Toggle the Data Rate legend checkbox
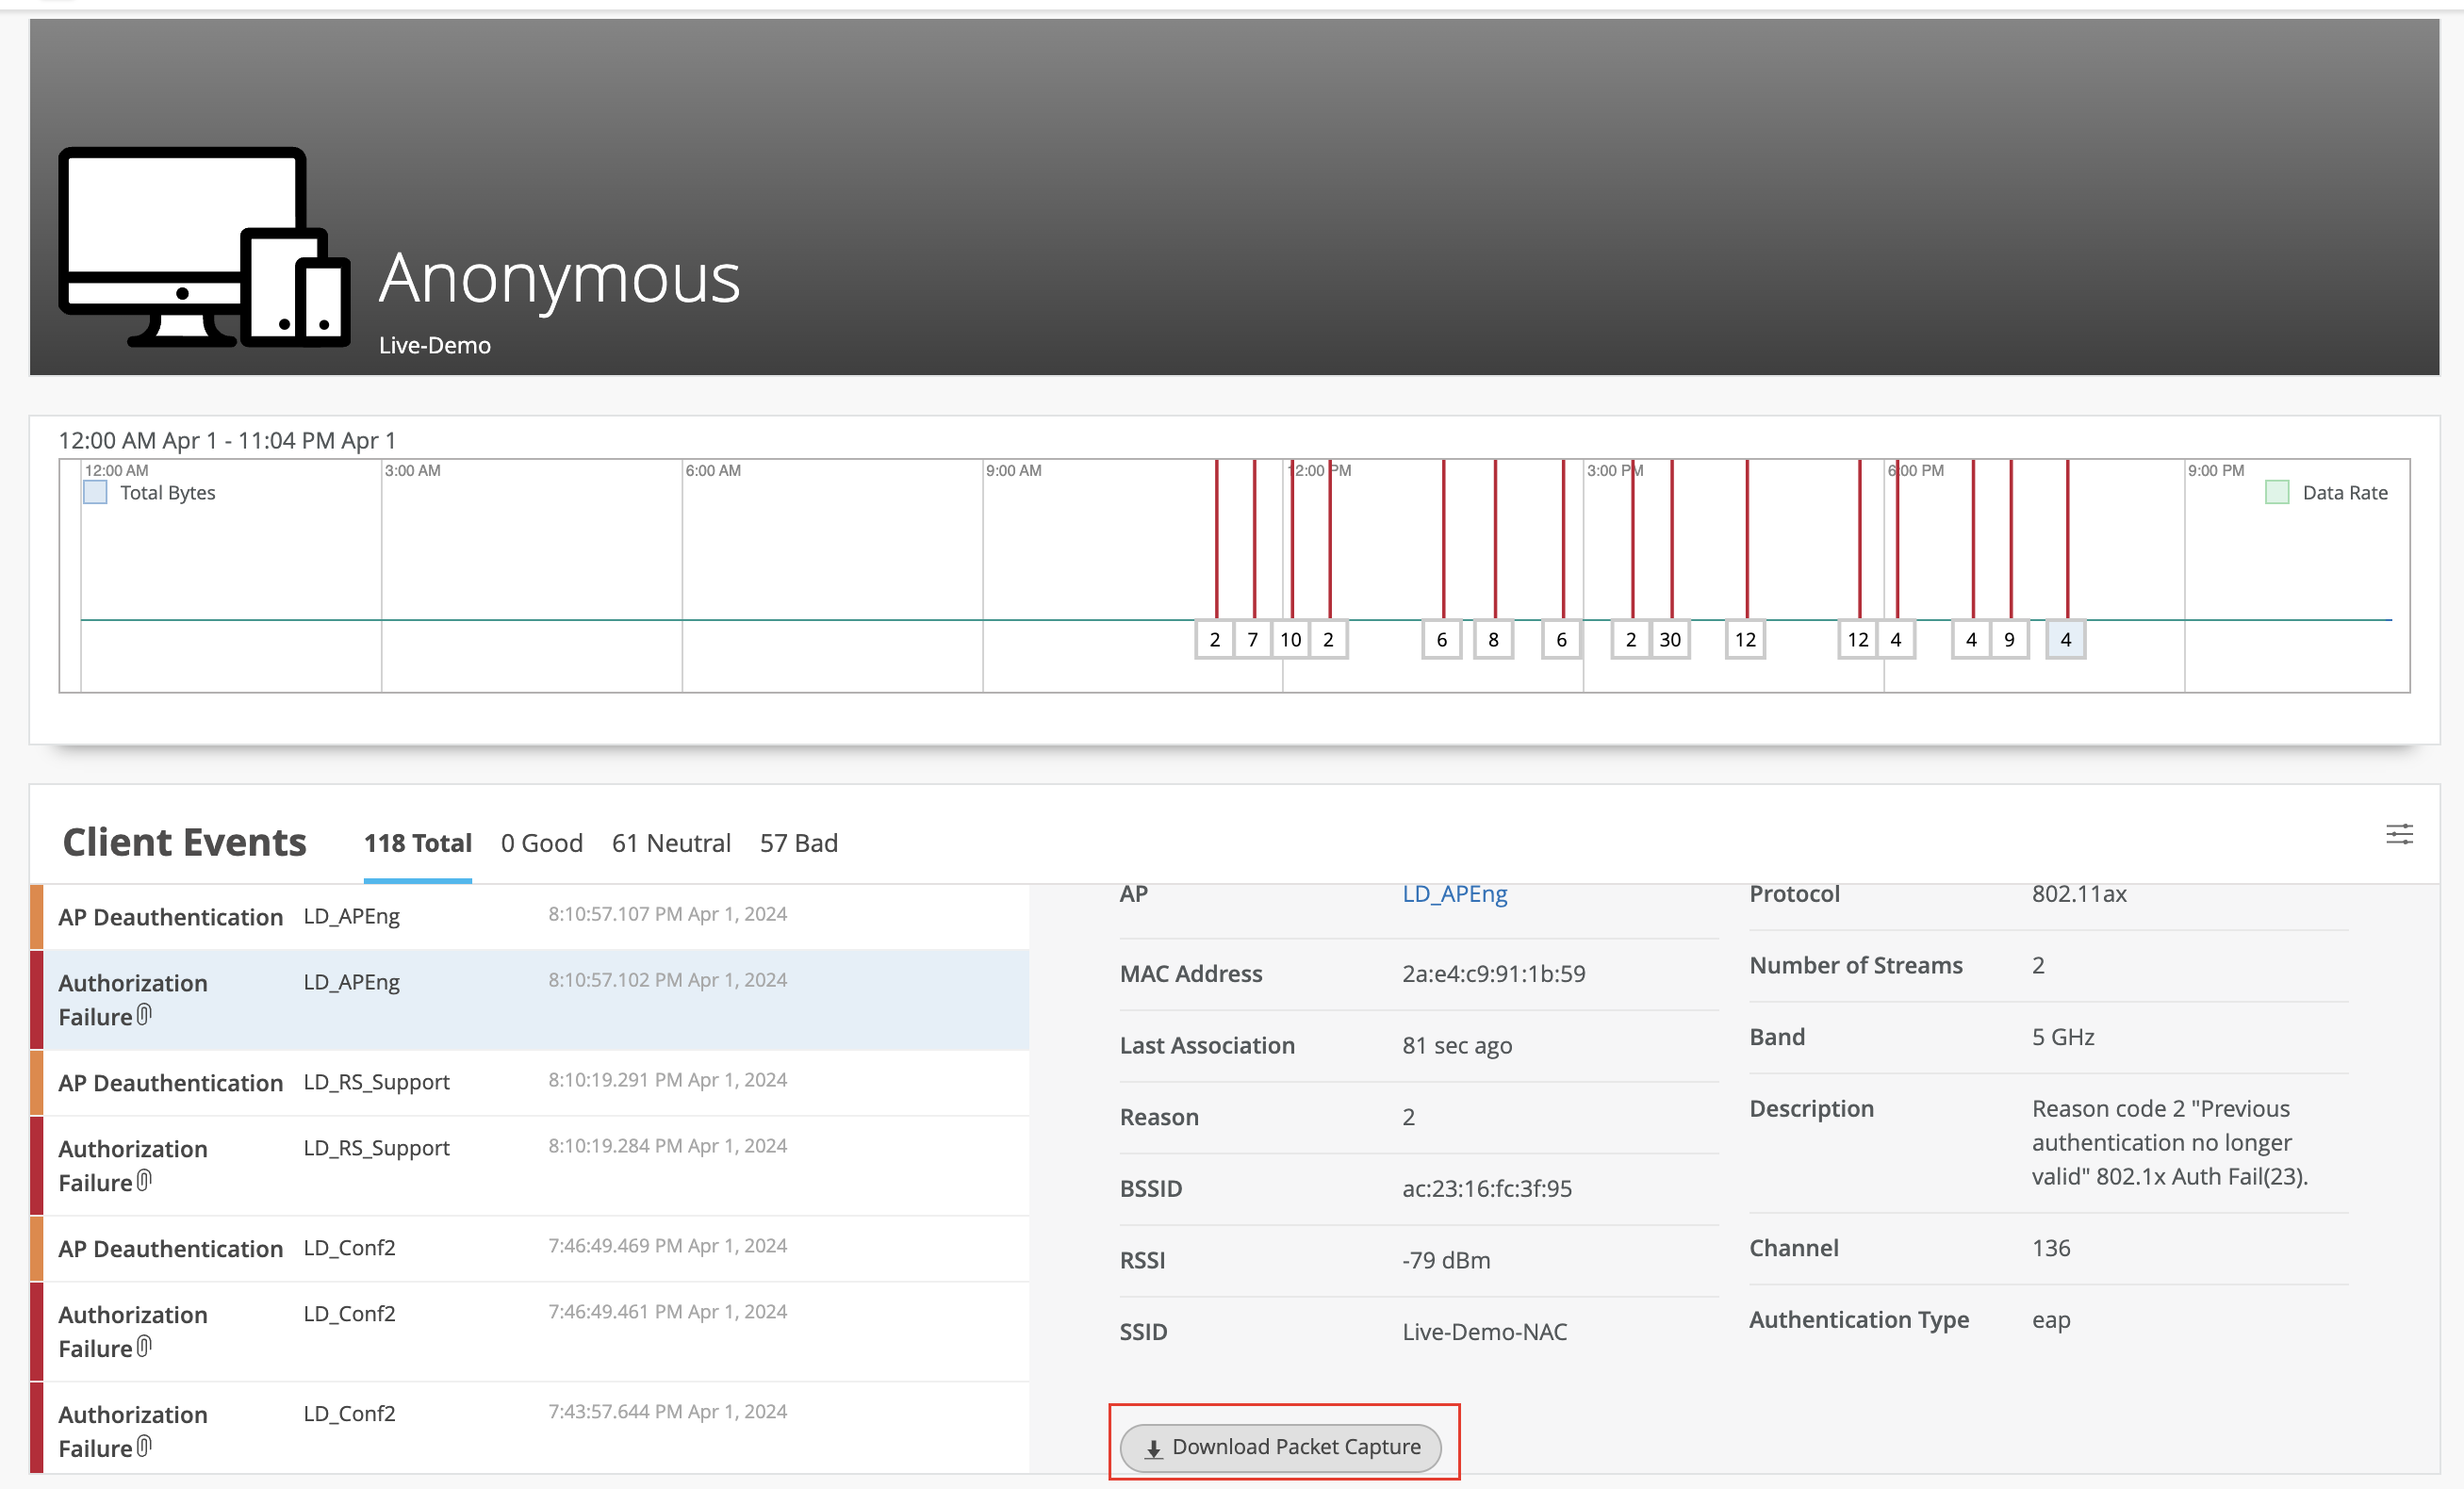Image resolution: width=2464 pixels, height=1489 pixels. click(2277, 492)
